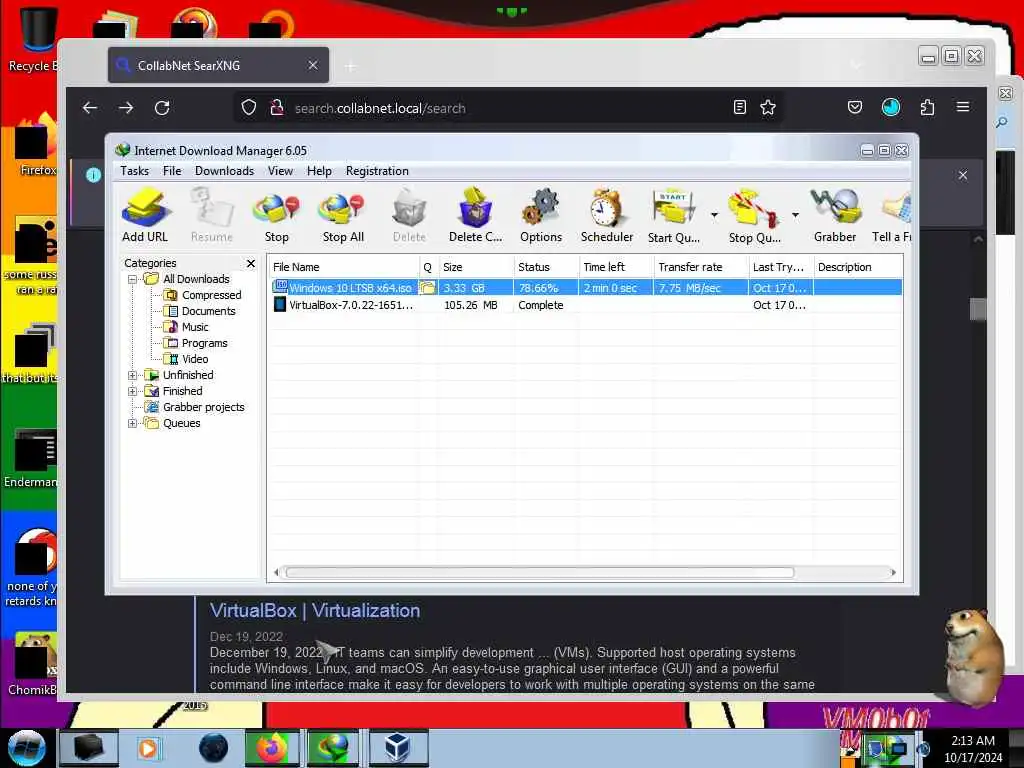Image resolution: width=1024 pixels, height=768 pixels.
Task: Click scrollbar right arrow in download list
Action: pyautogui.click(x=893, y=573)
